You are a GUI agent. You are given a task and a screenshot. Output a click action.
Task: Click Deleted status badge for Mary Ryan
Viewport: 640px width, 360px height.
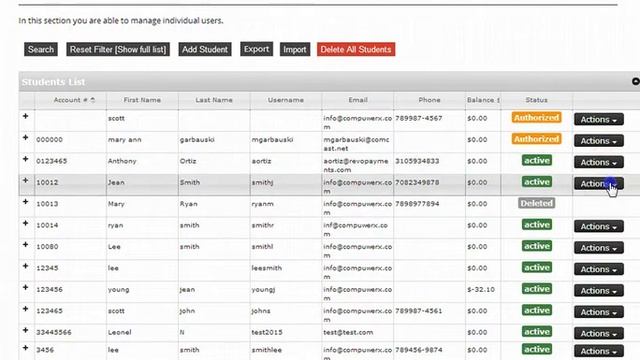pos(536,203)
